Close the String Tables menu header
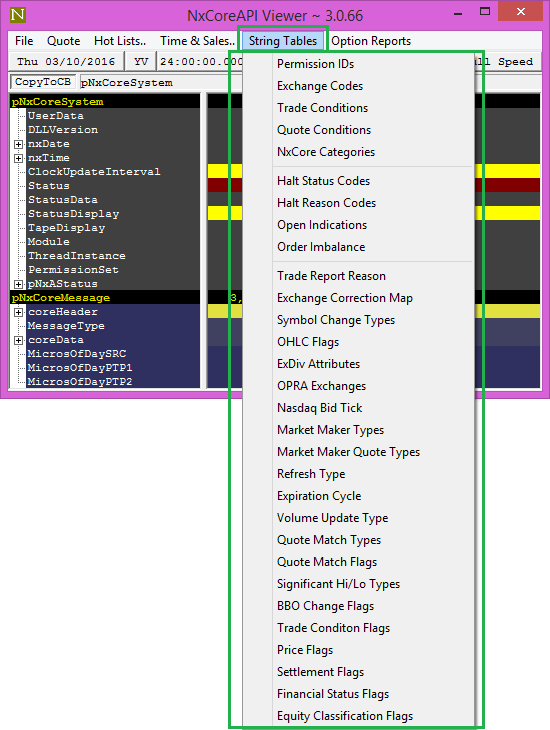550x730 pixels. click(x=283, y=41)
